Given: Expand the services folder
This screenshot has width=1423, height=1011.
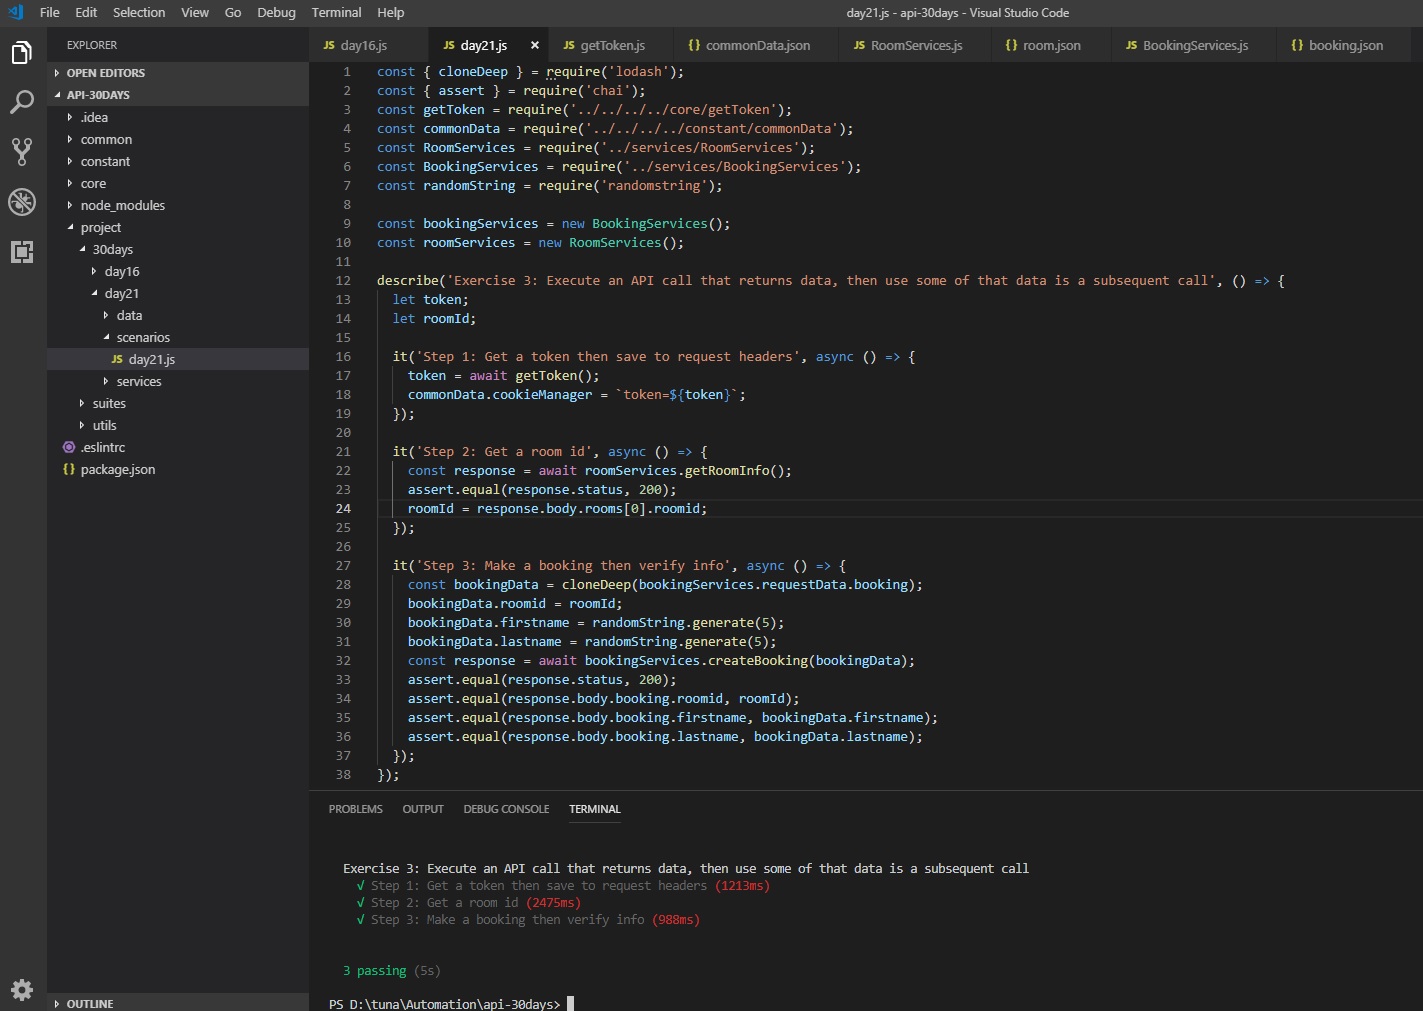Looking at the screenshot, I should [x=178, y=381].
